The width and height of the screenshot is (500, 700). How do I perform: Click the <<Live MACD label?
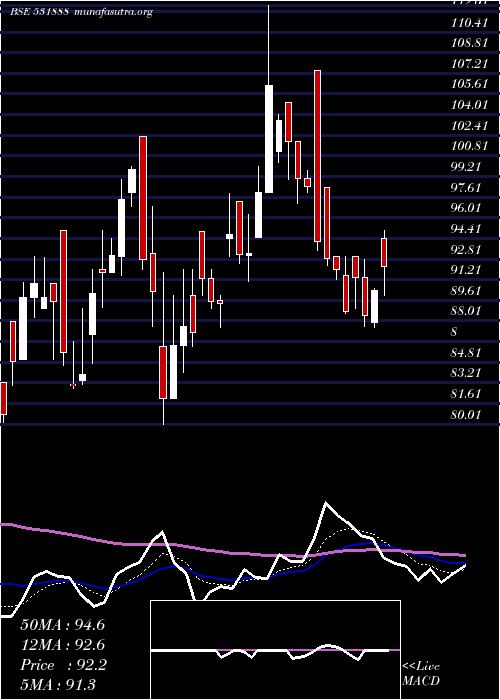(x=421, y=674)
